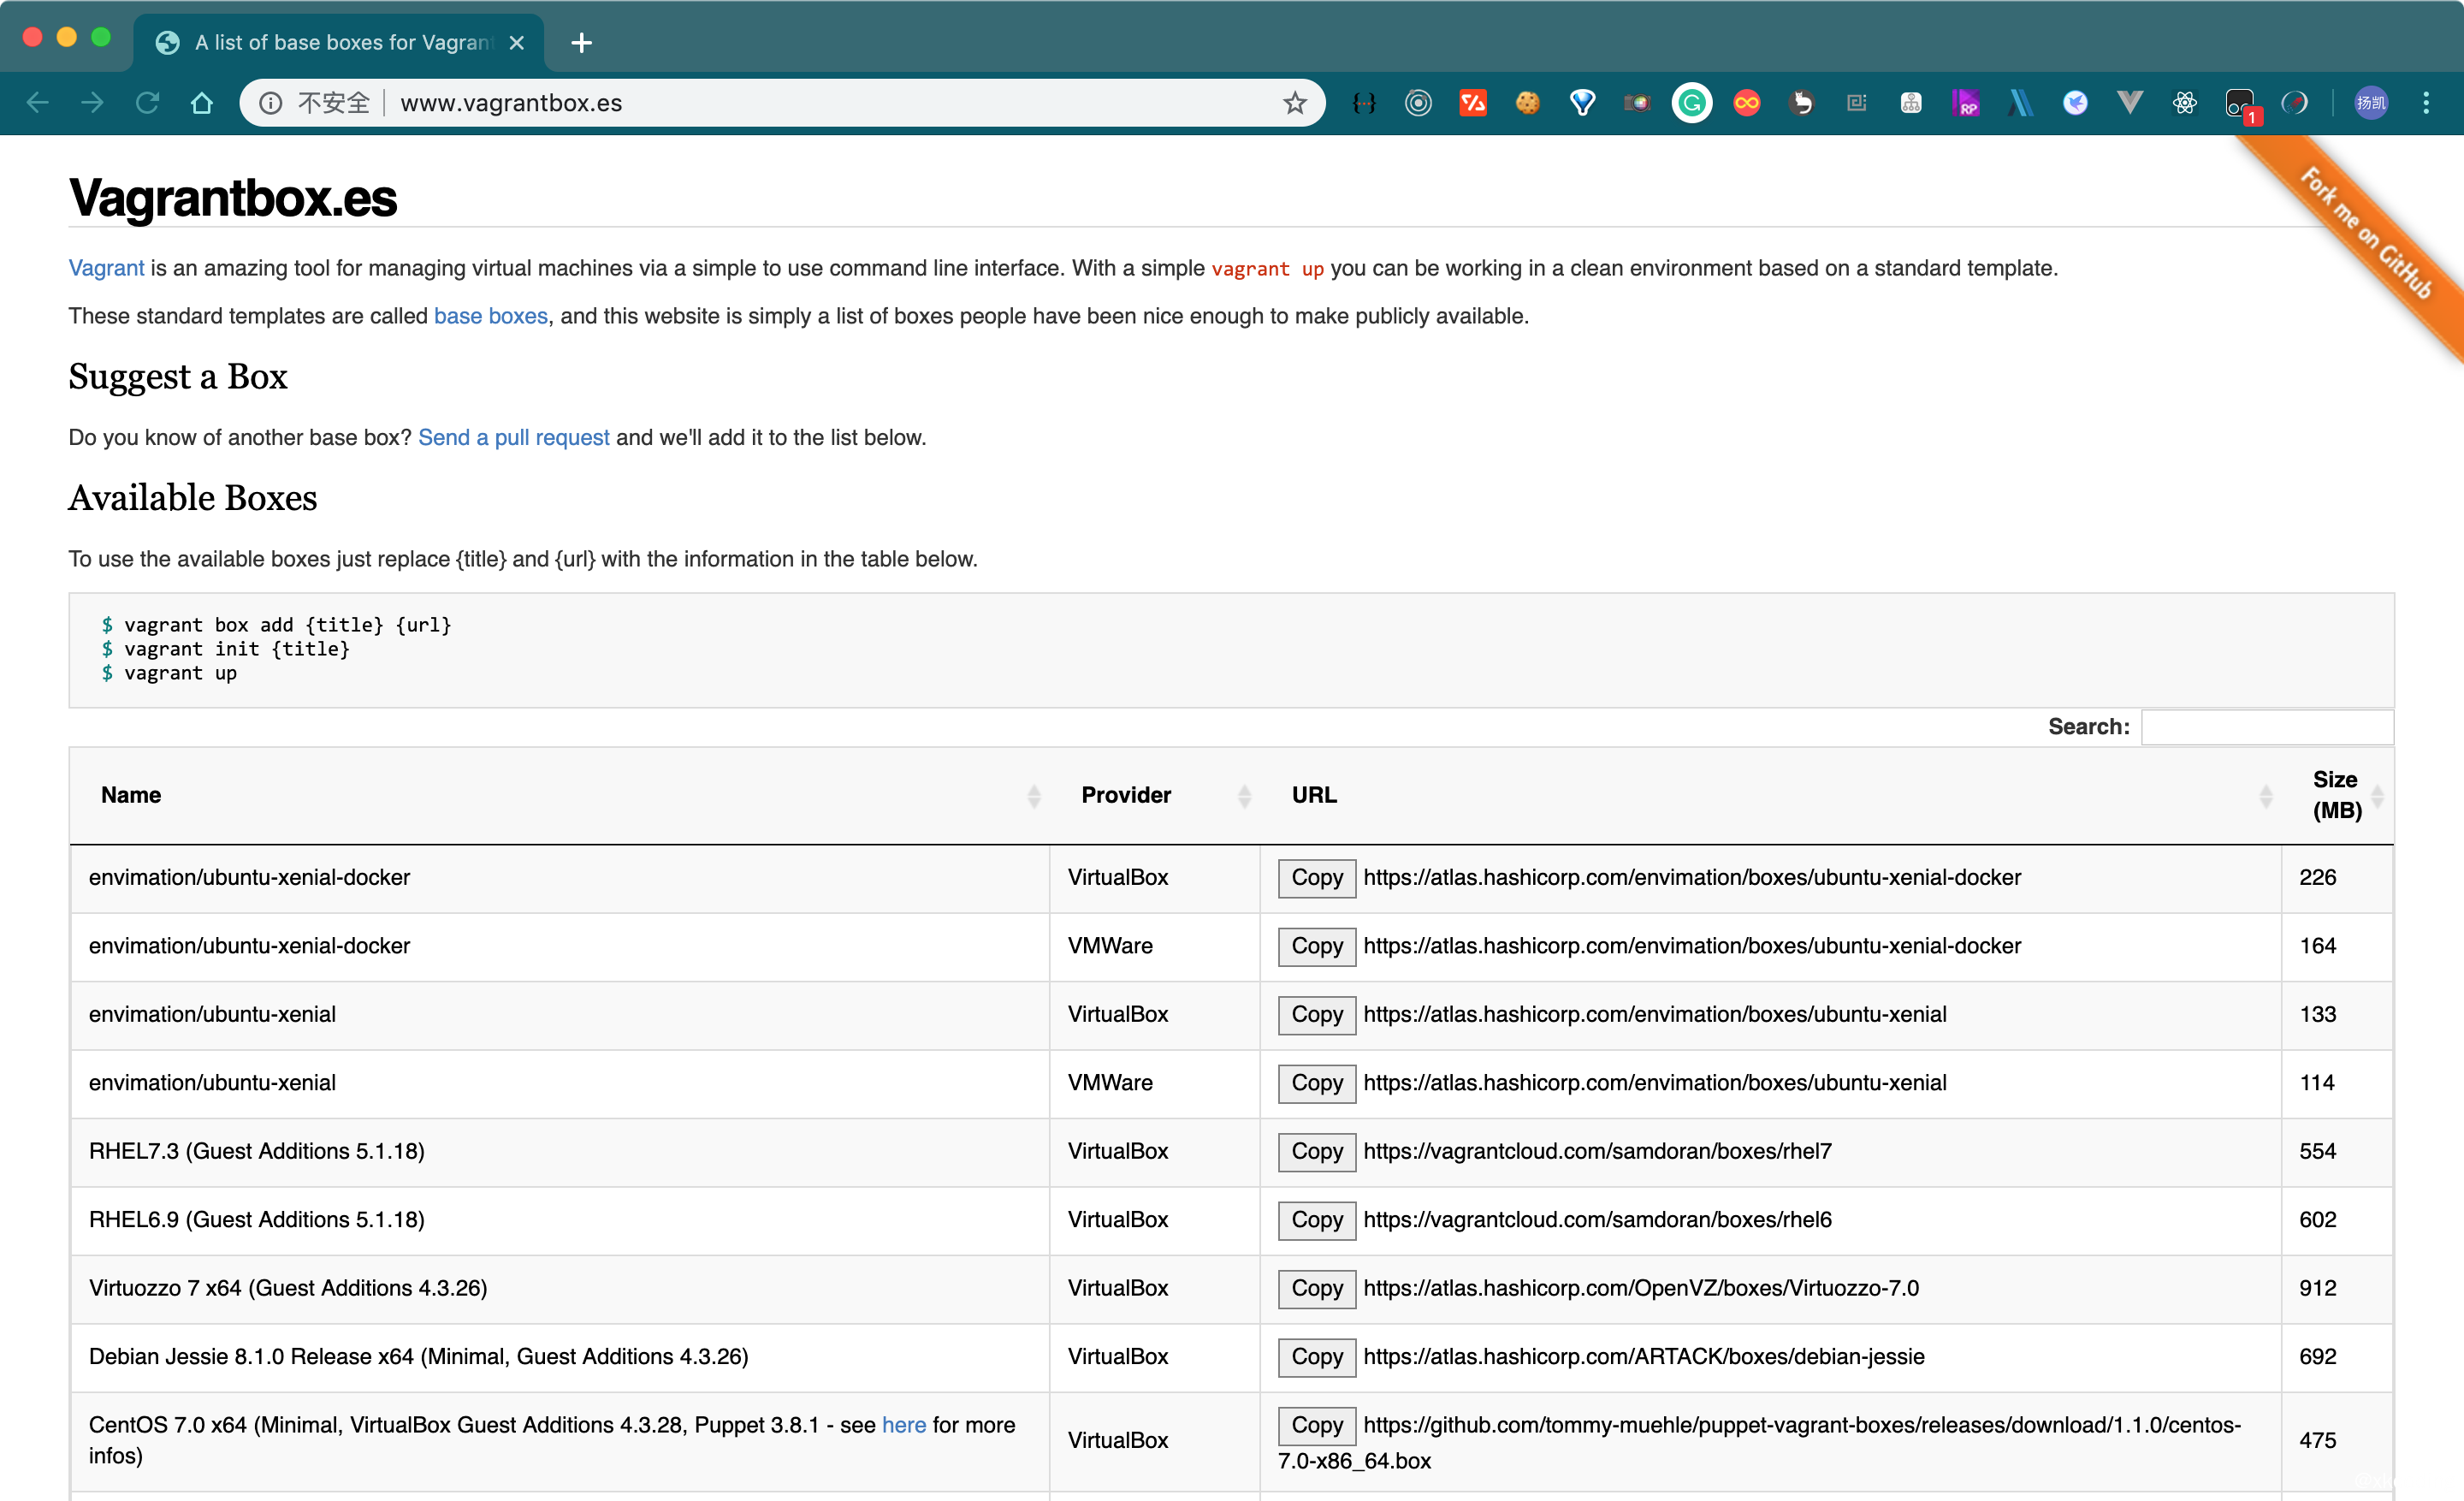Open the JSON formatter extension icon

(1364, 103)
